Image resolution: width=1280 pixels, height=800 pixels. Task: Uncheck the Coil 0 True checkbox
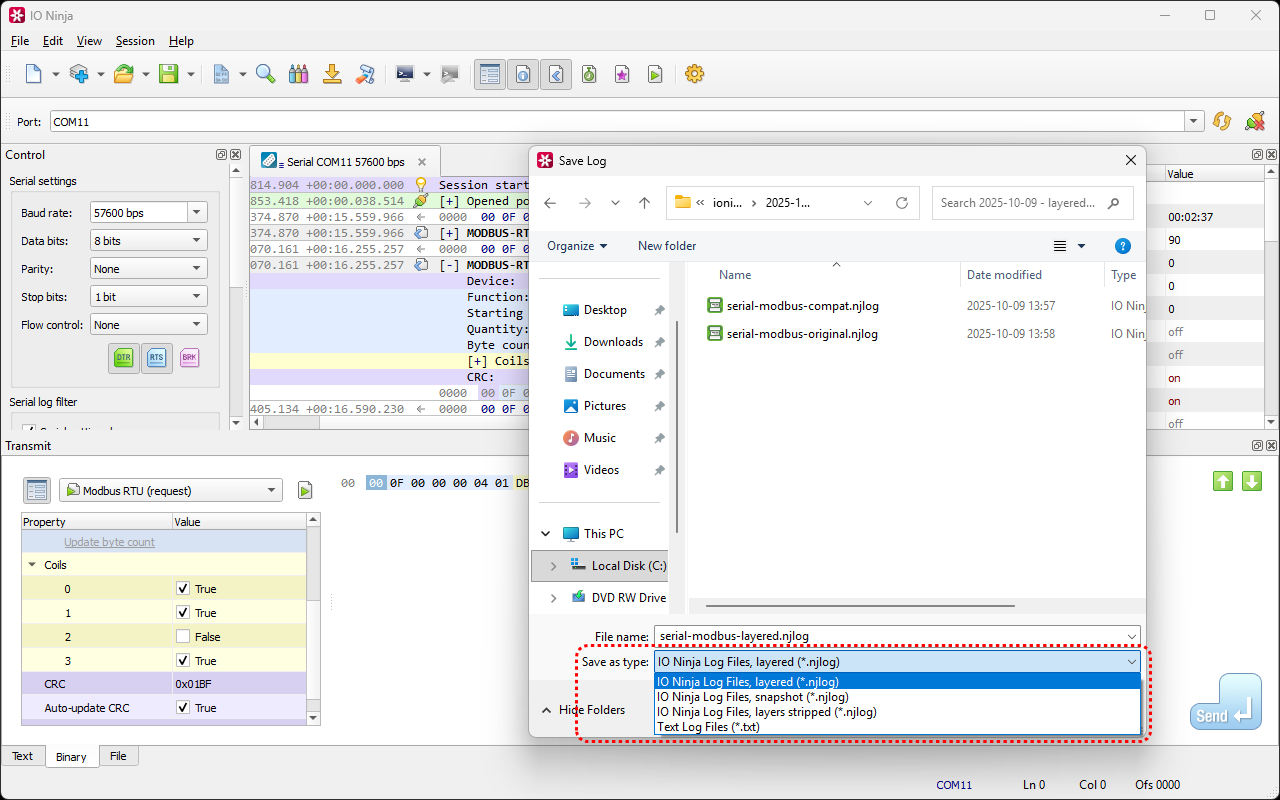[183, 589]
